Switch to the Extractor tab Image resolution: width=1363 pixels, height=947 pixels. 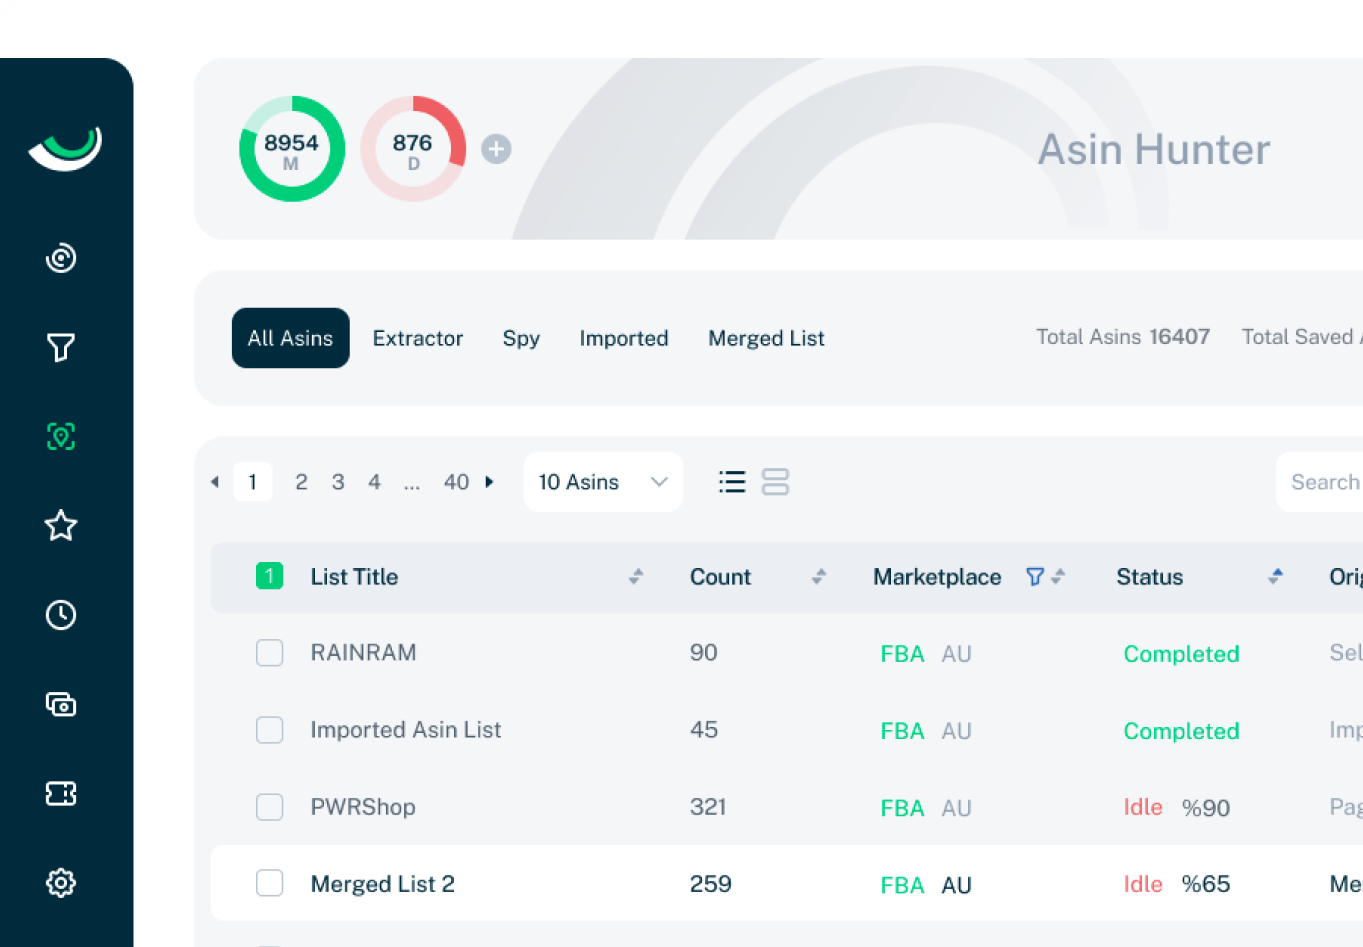(x=418, y=338)
